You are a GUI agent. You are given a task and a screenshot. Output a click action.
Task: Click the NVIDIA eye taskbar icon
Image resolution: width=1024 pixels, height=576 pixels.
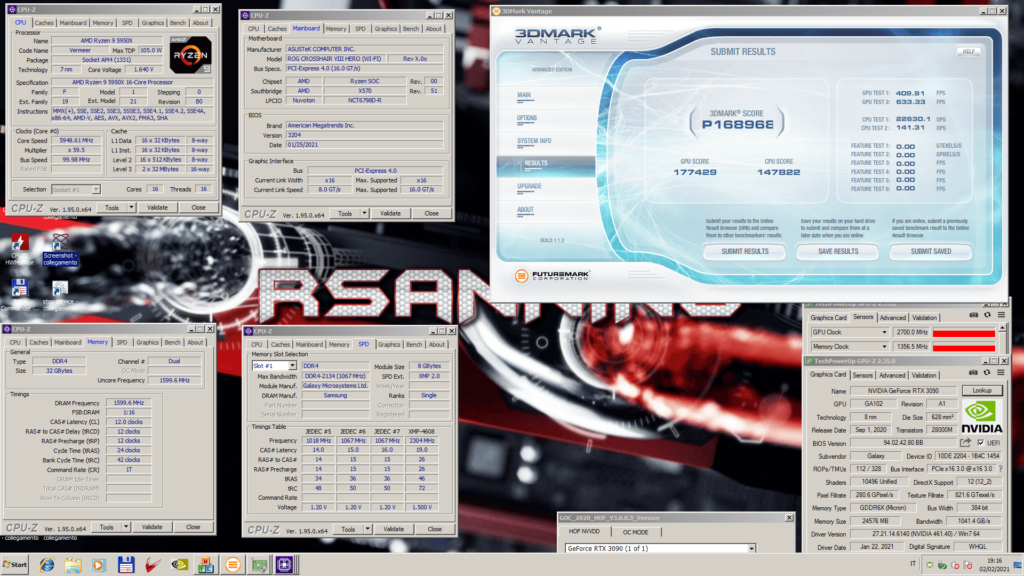(x=179, y=565)
